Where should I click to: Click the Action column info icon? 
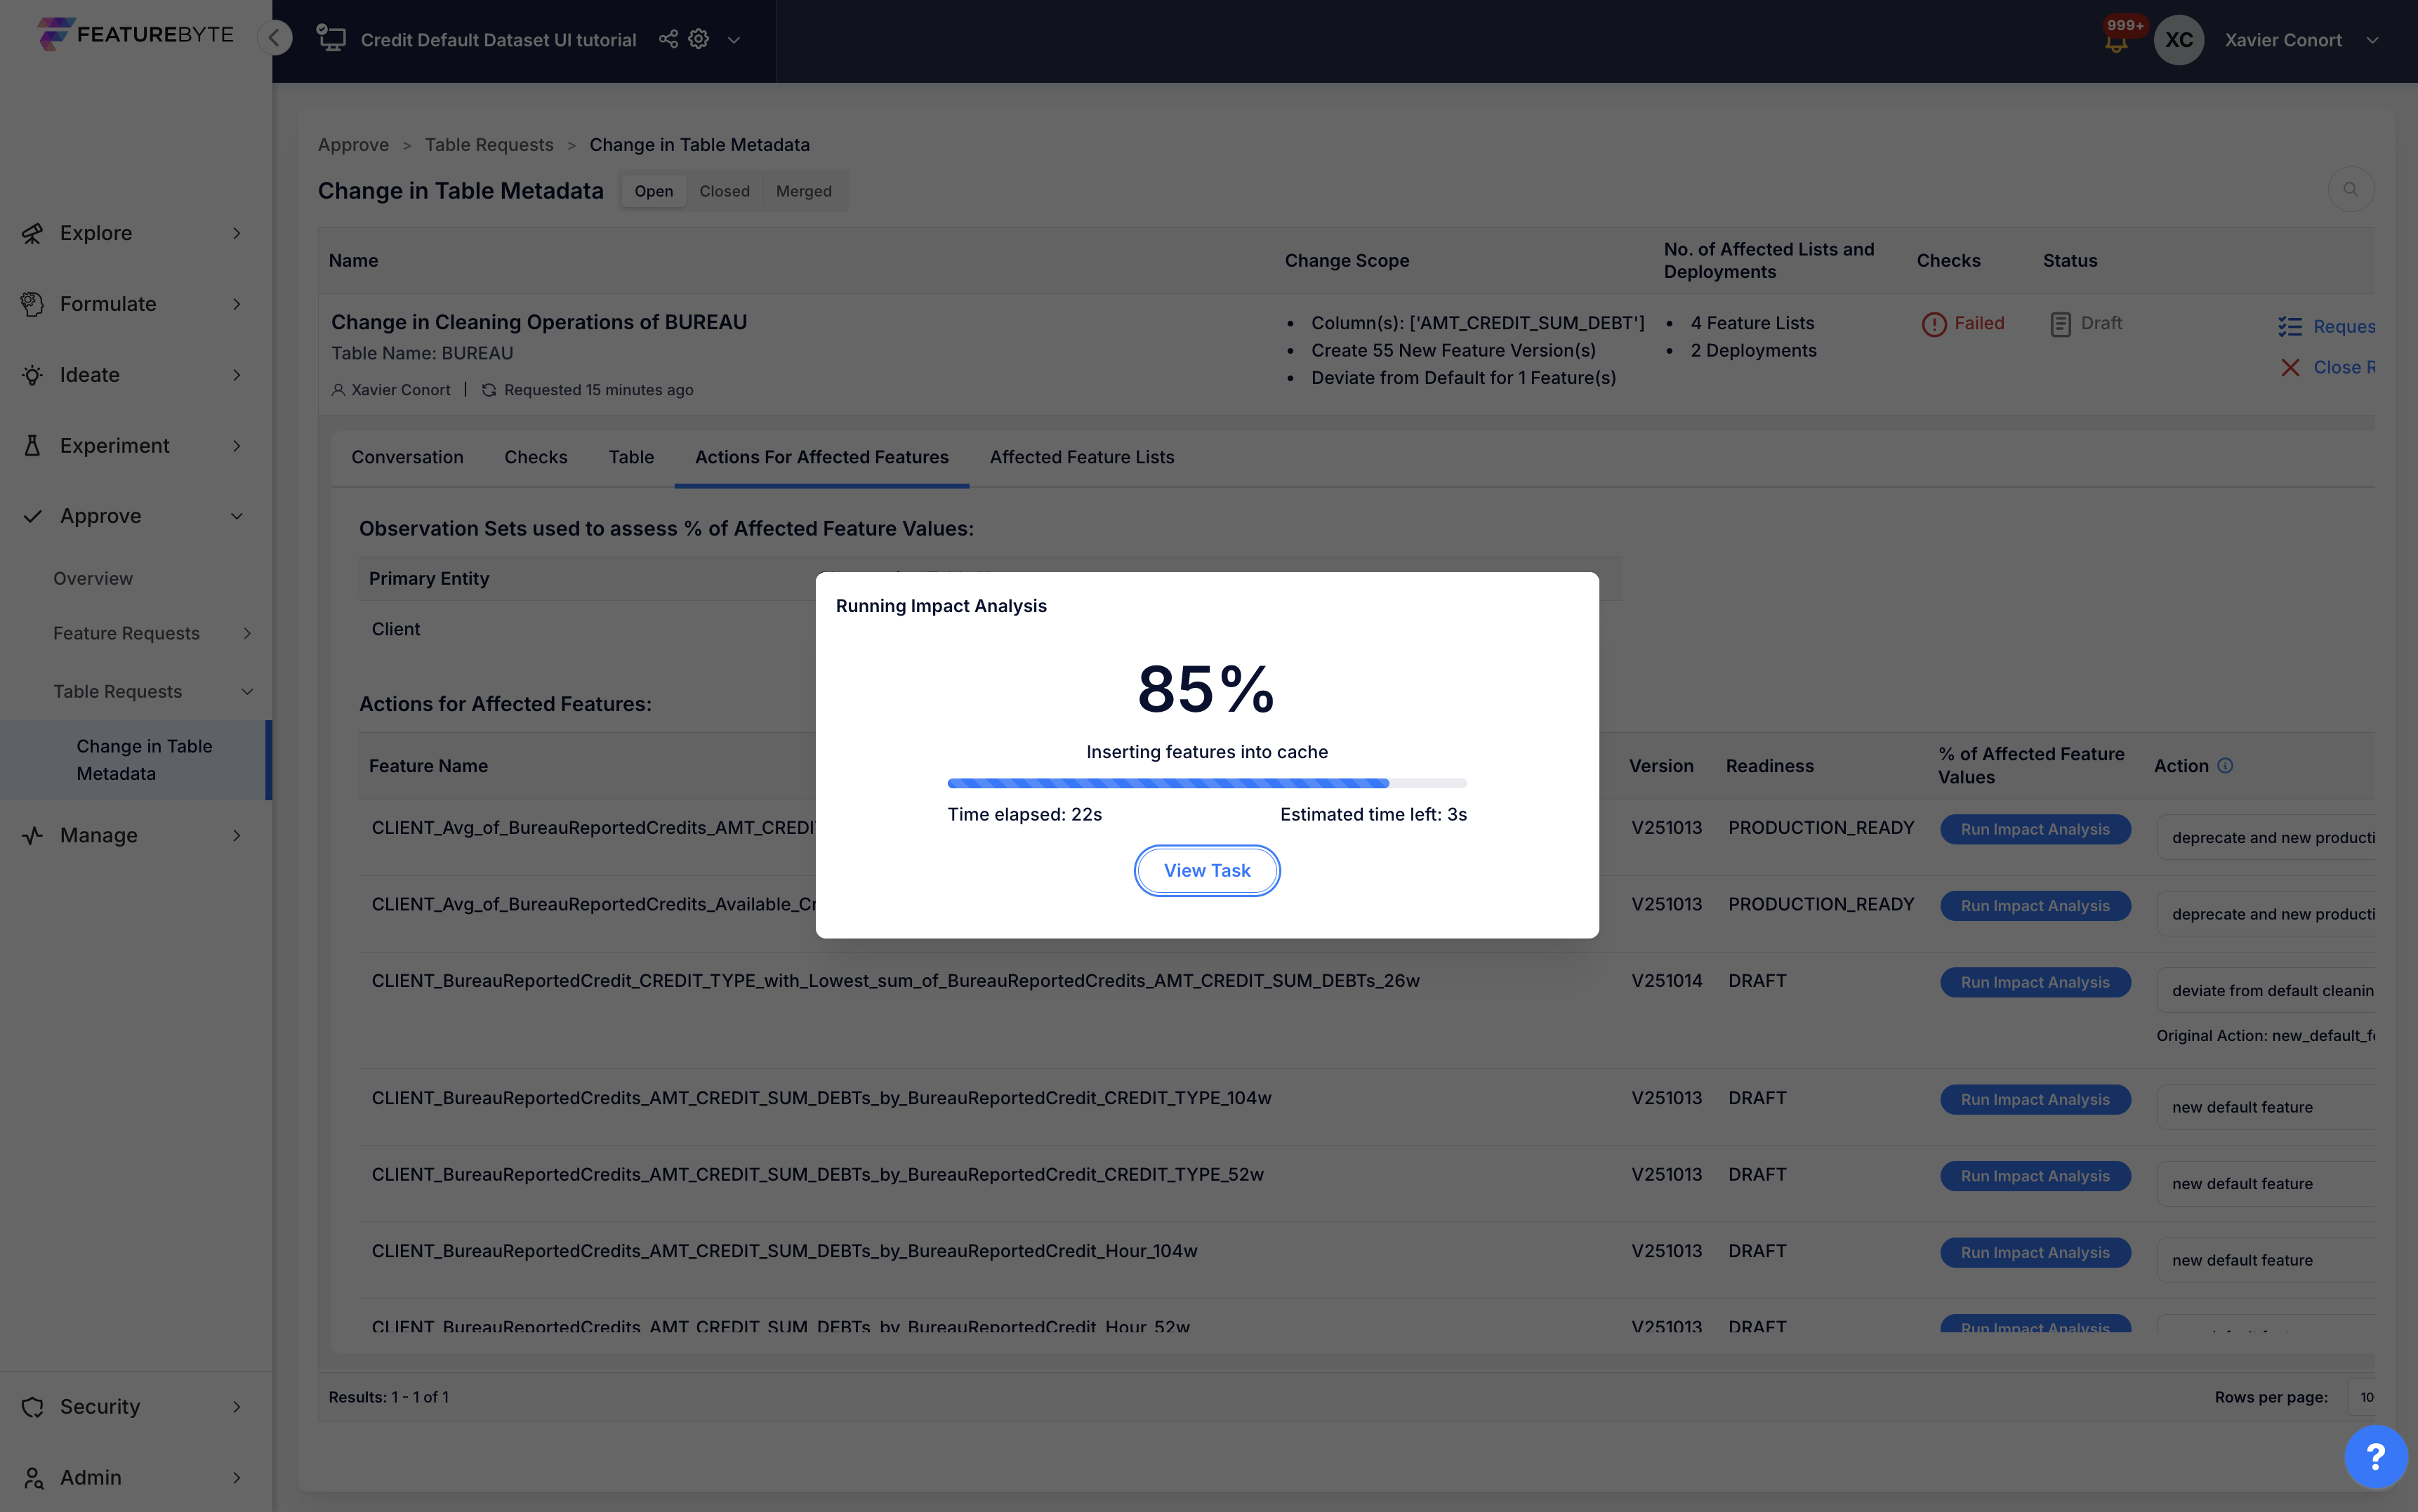pos(2225,766)
